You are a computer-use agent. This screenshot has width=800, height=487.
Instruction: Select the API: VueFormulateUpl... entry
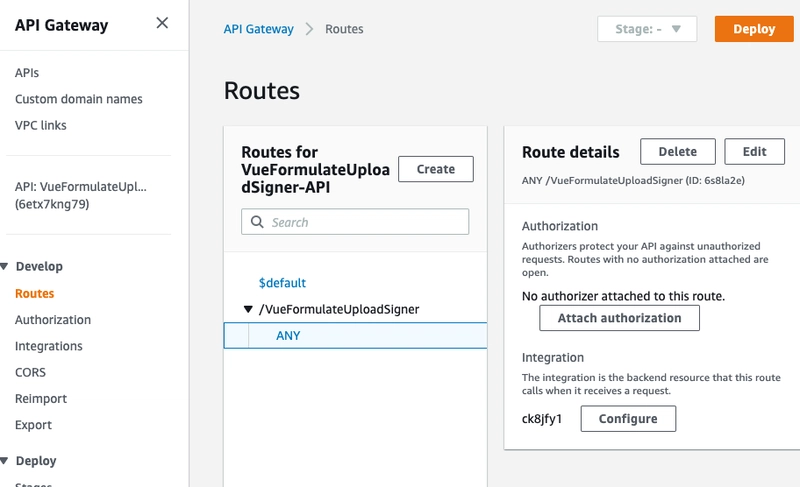click(81, 195)
